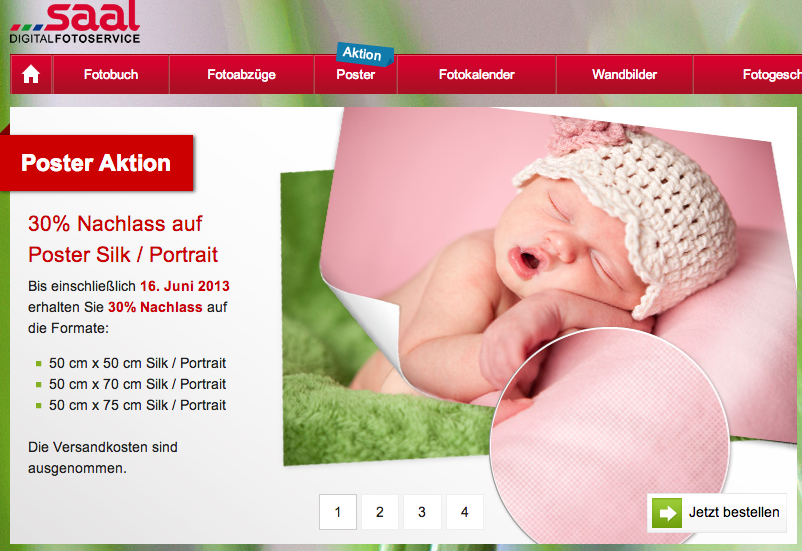
Task: Show slide 4 of the banner
Action: pos(464,512)
